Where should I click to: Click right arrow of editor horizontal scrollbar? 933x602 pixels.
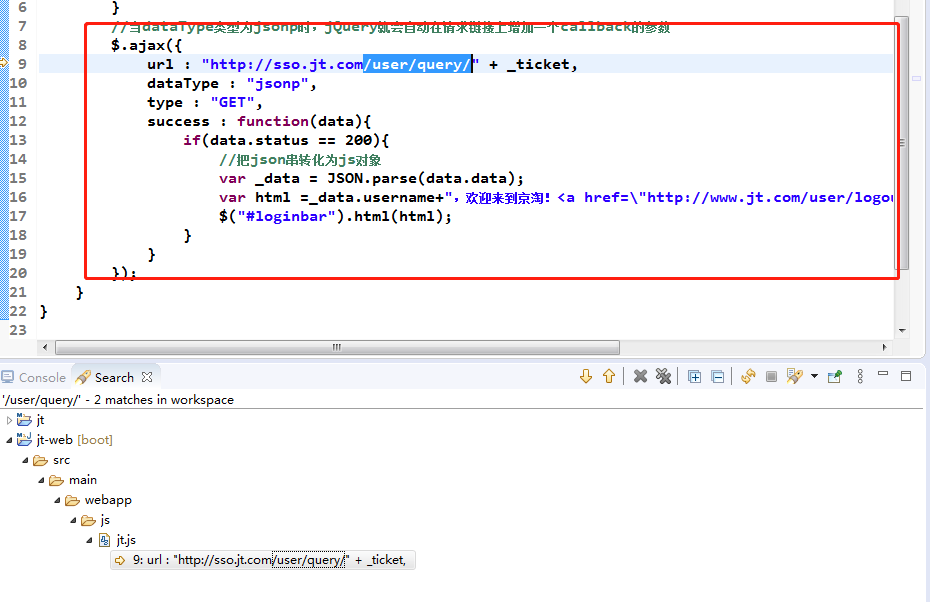(x=884, y=347)
